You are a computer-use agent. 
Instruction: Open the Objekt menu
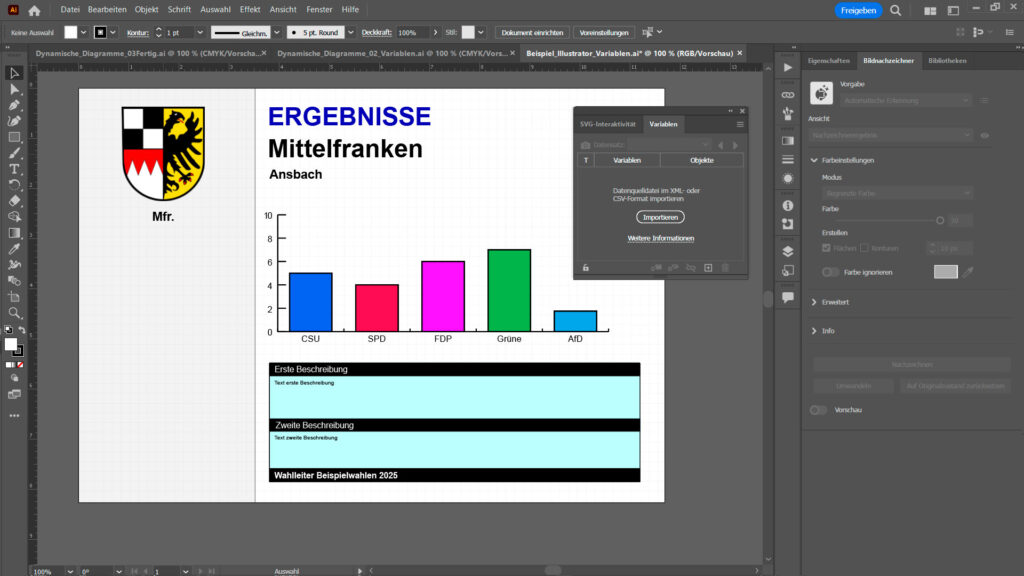(x=146, y=10)
